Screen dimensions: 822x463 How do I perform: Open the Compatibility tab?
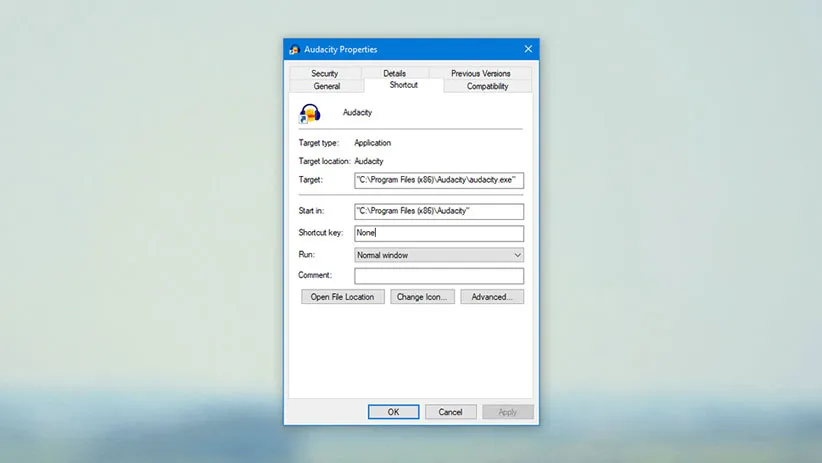coord(487,86)
